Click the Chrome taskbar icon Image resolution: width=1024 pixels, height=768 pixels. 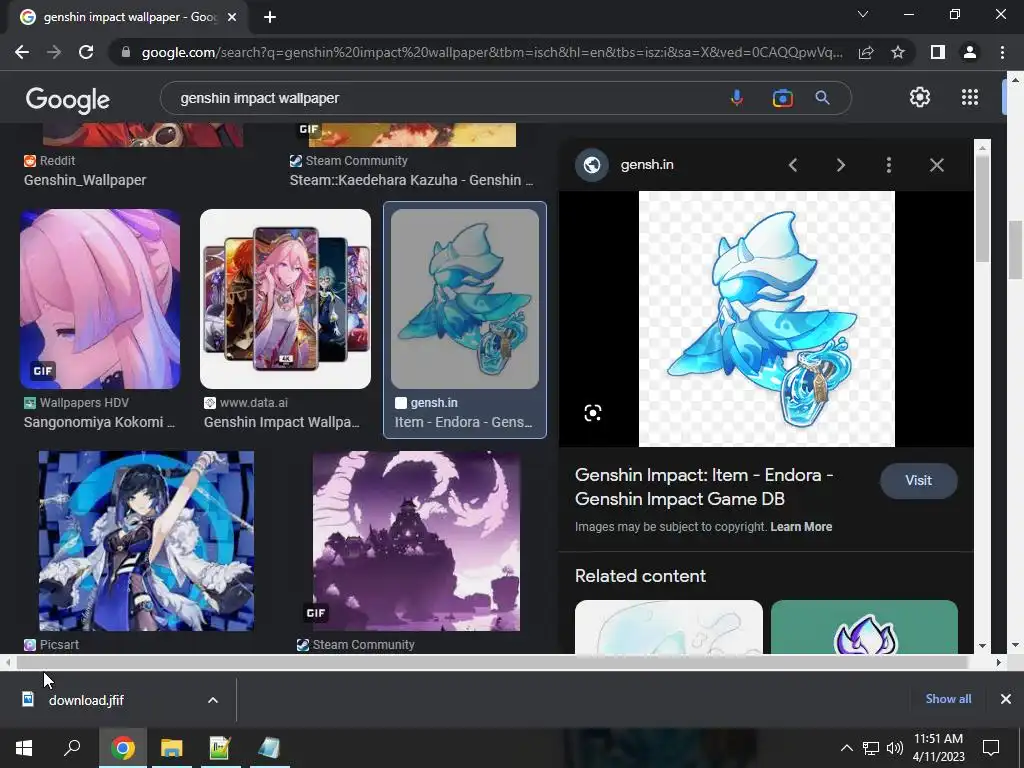122,747
